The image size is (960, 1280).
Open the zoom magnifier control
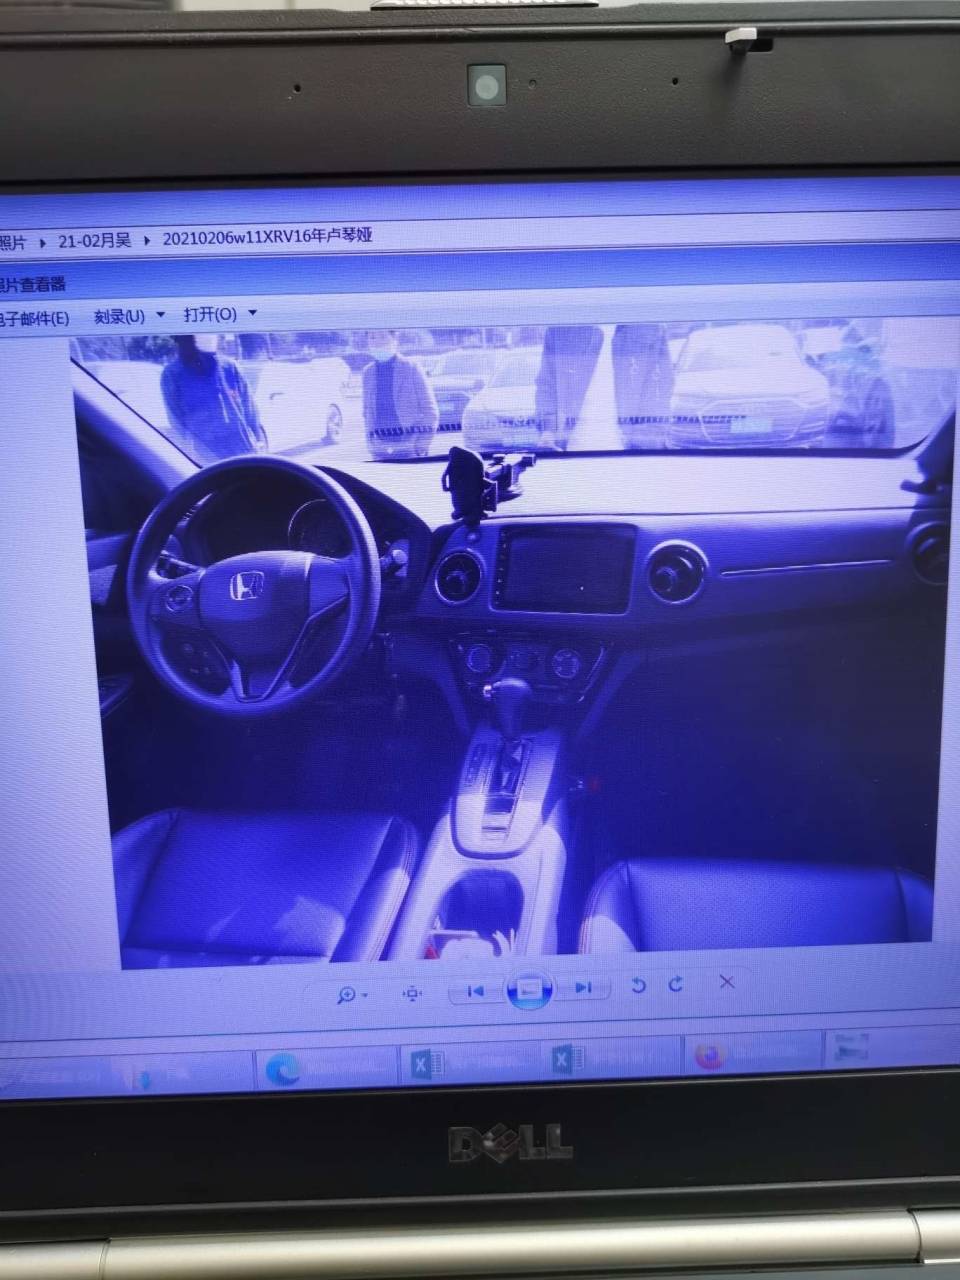(347, 994)
